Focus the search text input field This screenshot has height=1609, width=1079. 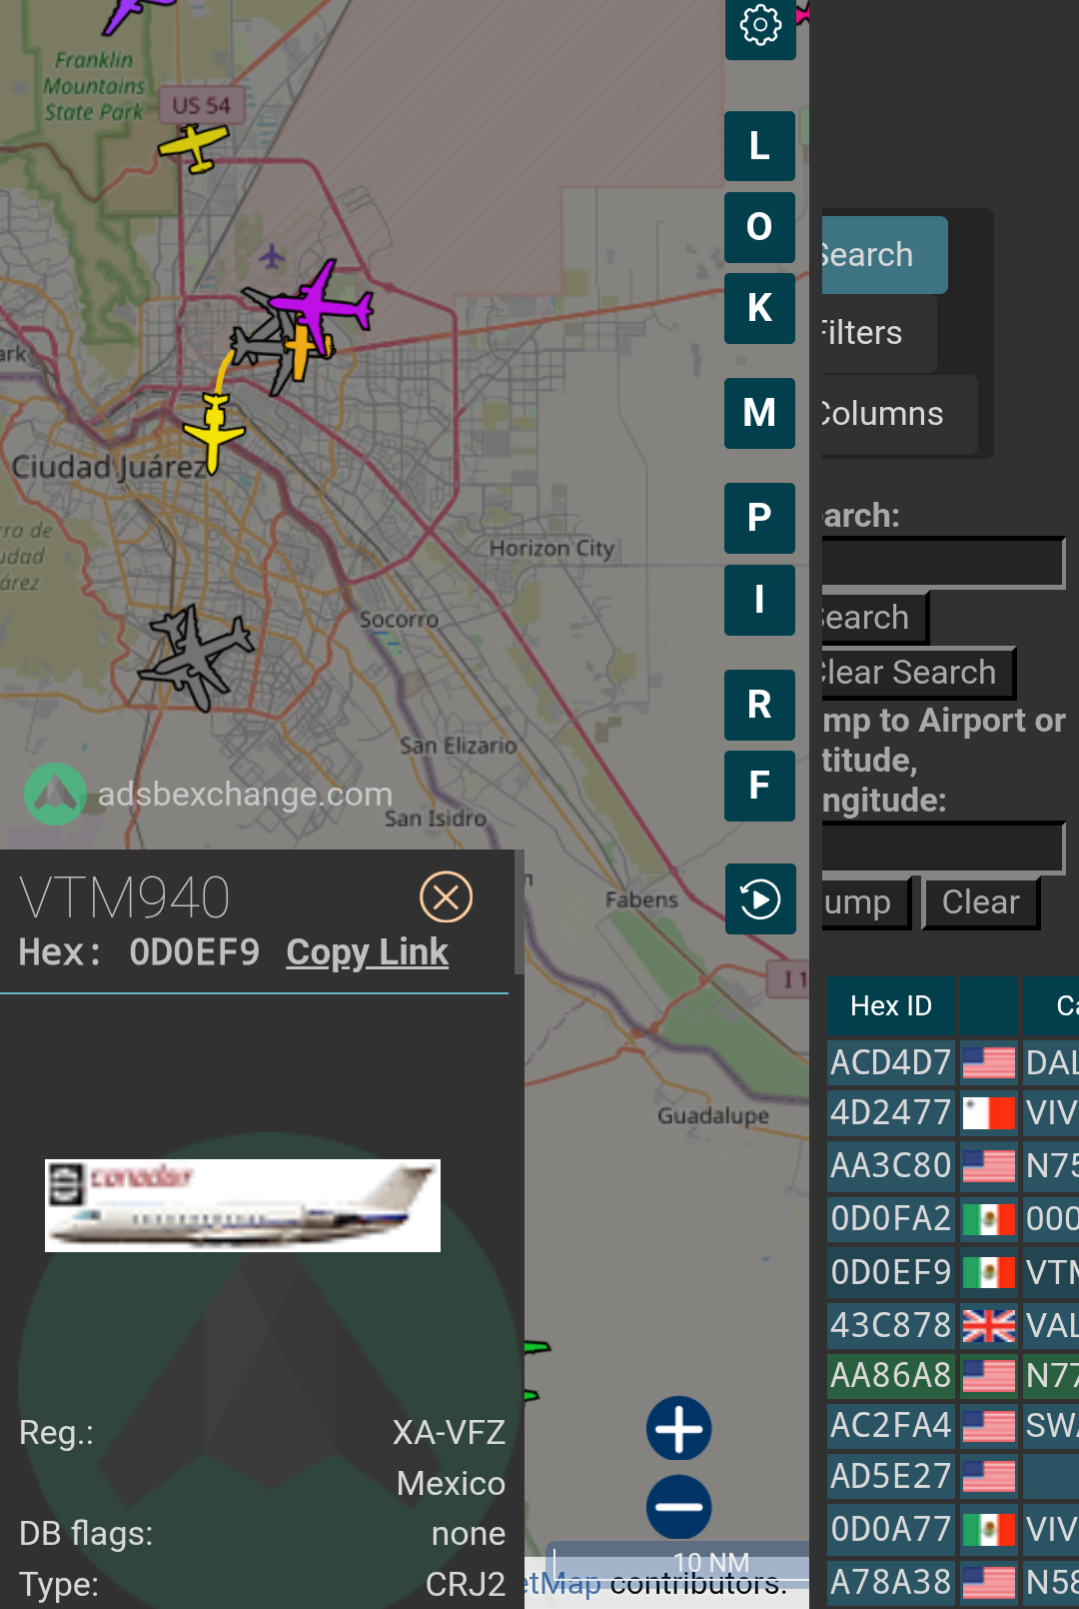942,562
